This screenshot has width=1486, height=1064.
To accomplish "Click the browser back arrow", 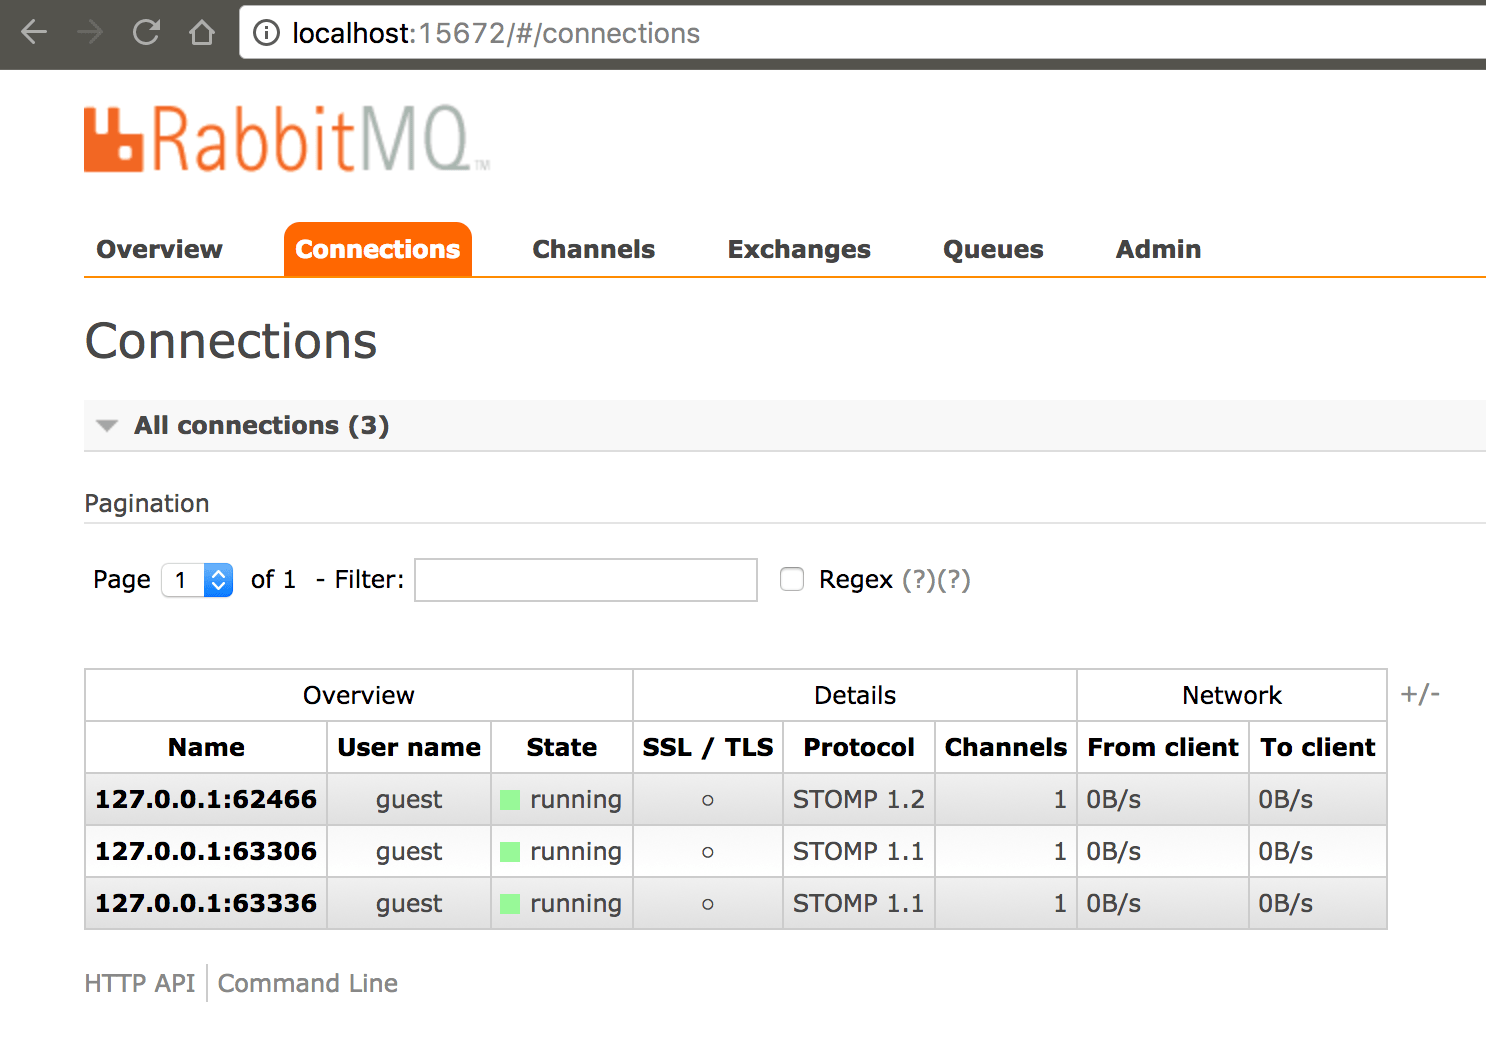I will click(x=34, y=33).
